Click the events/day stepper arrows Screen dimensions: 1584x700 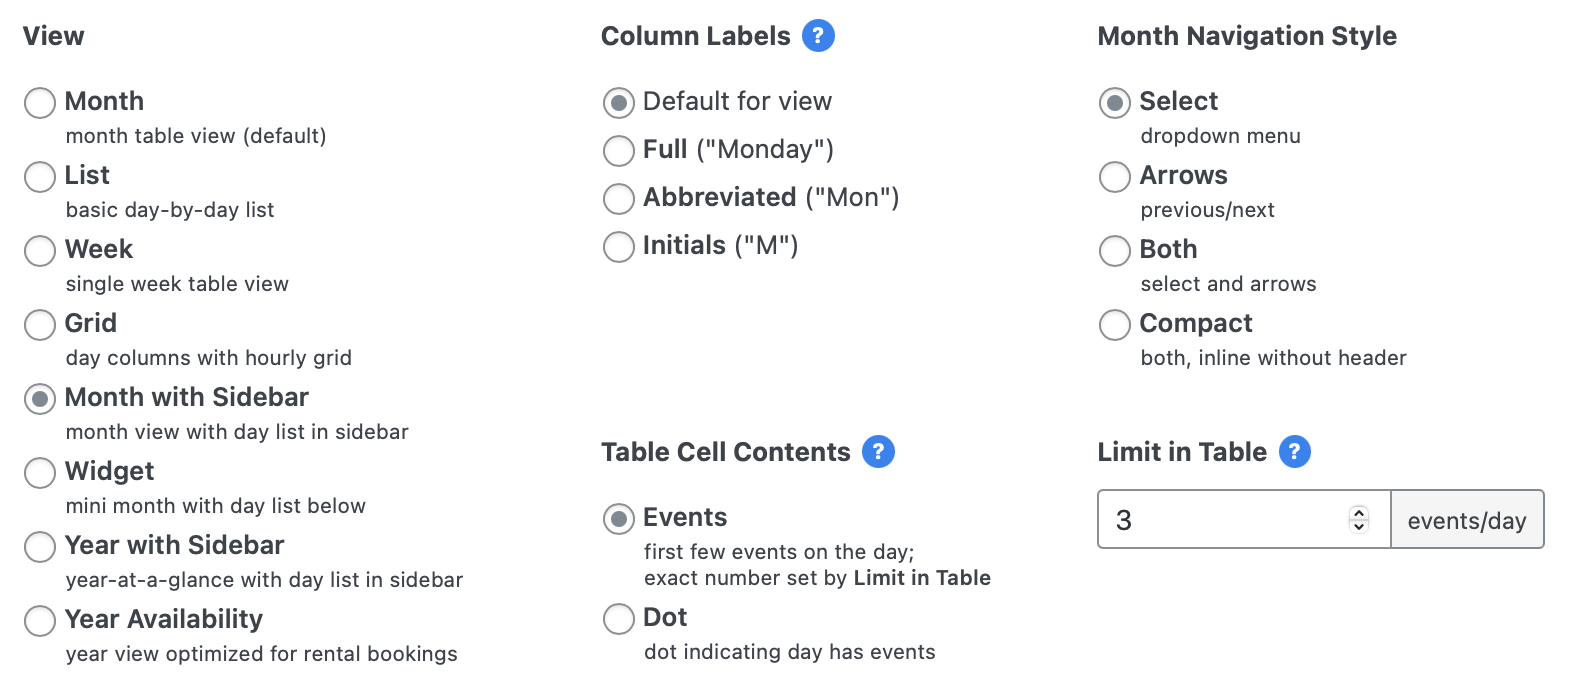[1358, 519]
